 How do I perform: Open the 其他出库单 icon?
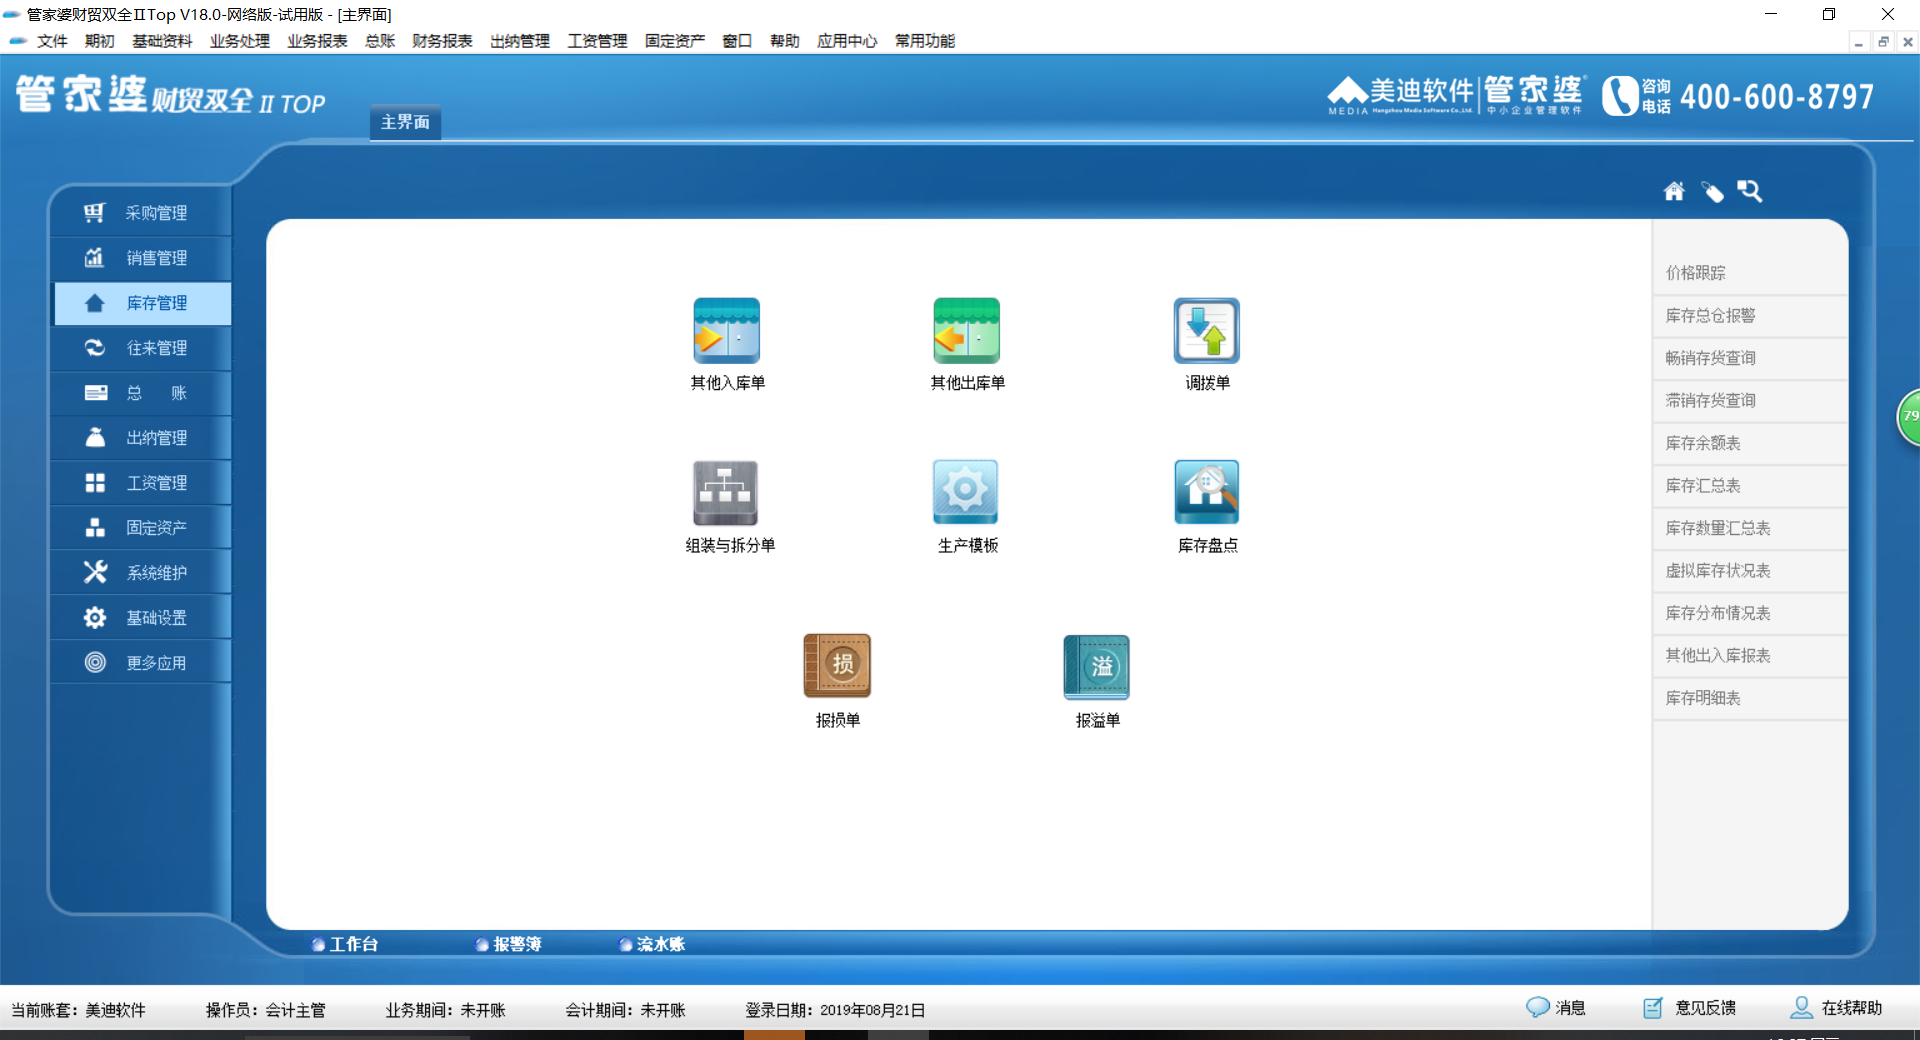pyautogui.click(x=967, y=331)
